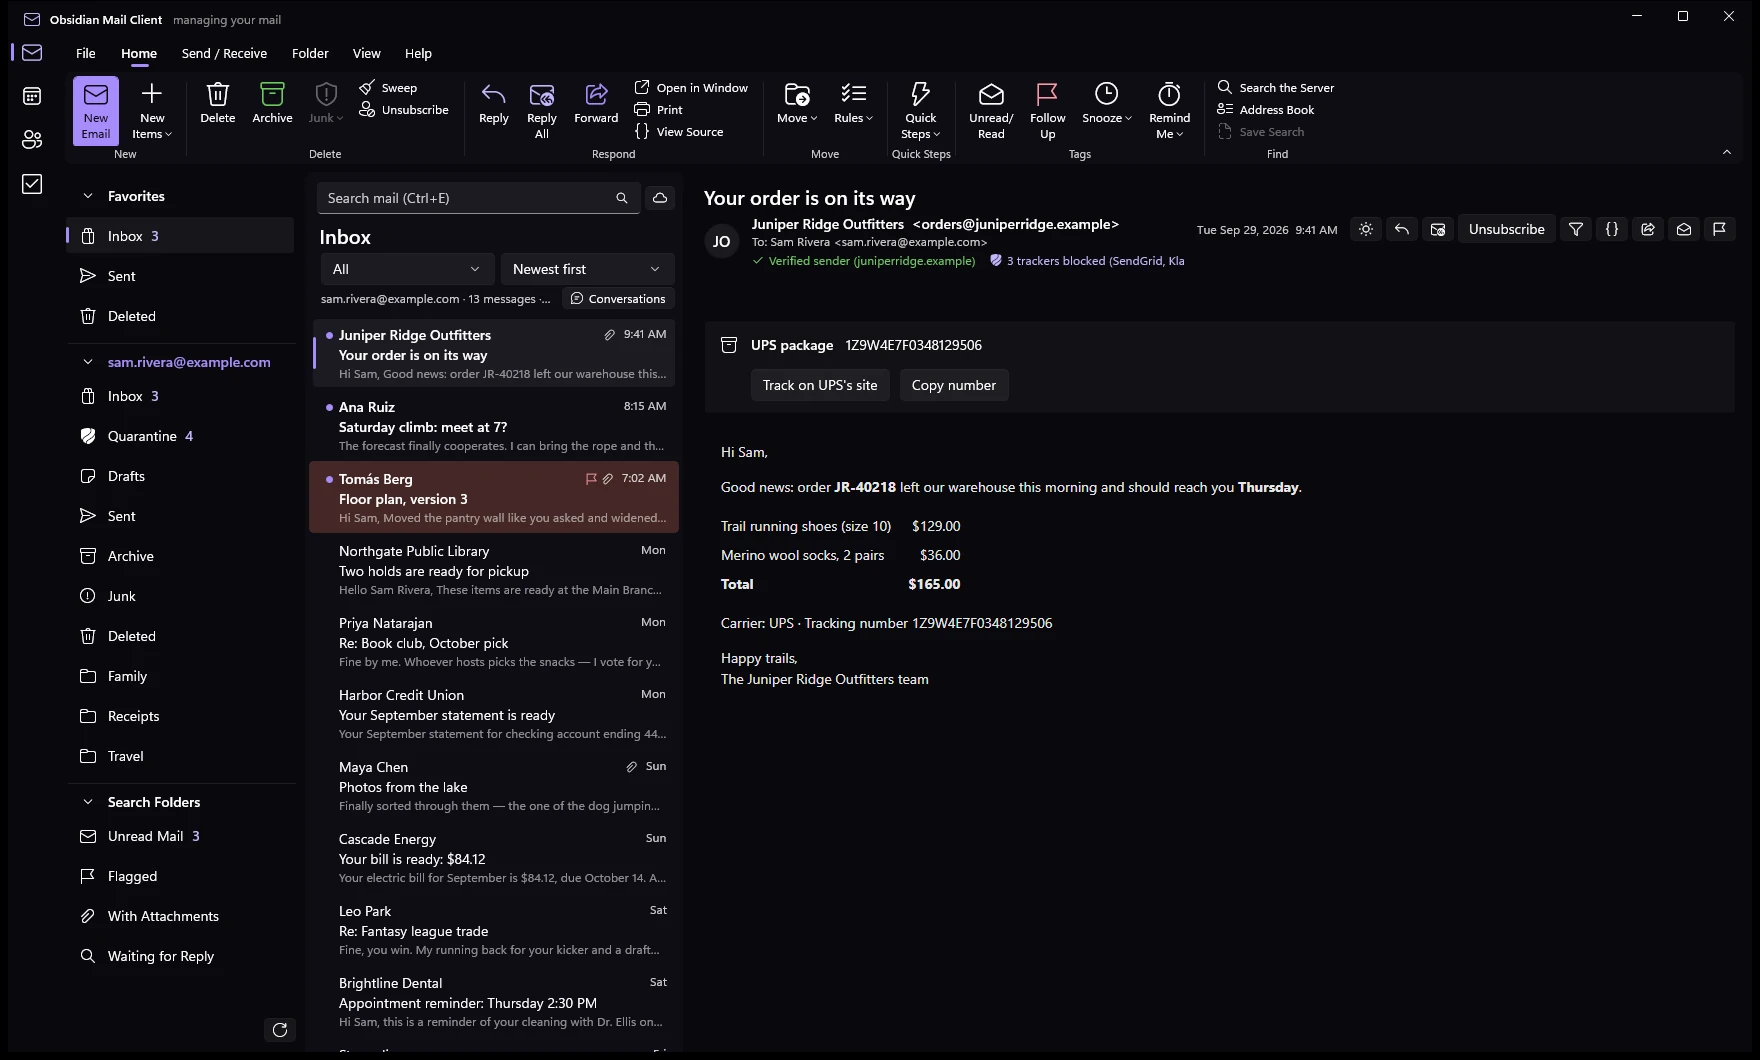The height and width of the screenshot is (1060, 1760).
Task: Toggle Unread/Read status
Action: (991, 110)
